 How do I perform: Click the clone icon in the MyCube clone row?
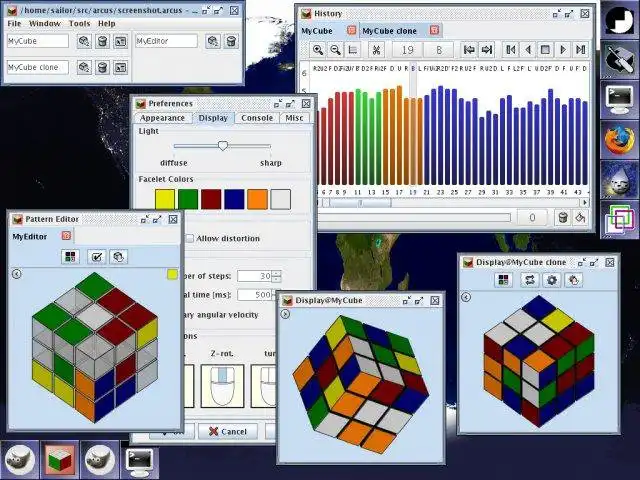tap(84, 67)
